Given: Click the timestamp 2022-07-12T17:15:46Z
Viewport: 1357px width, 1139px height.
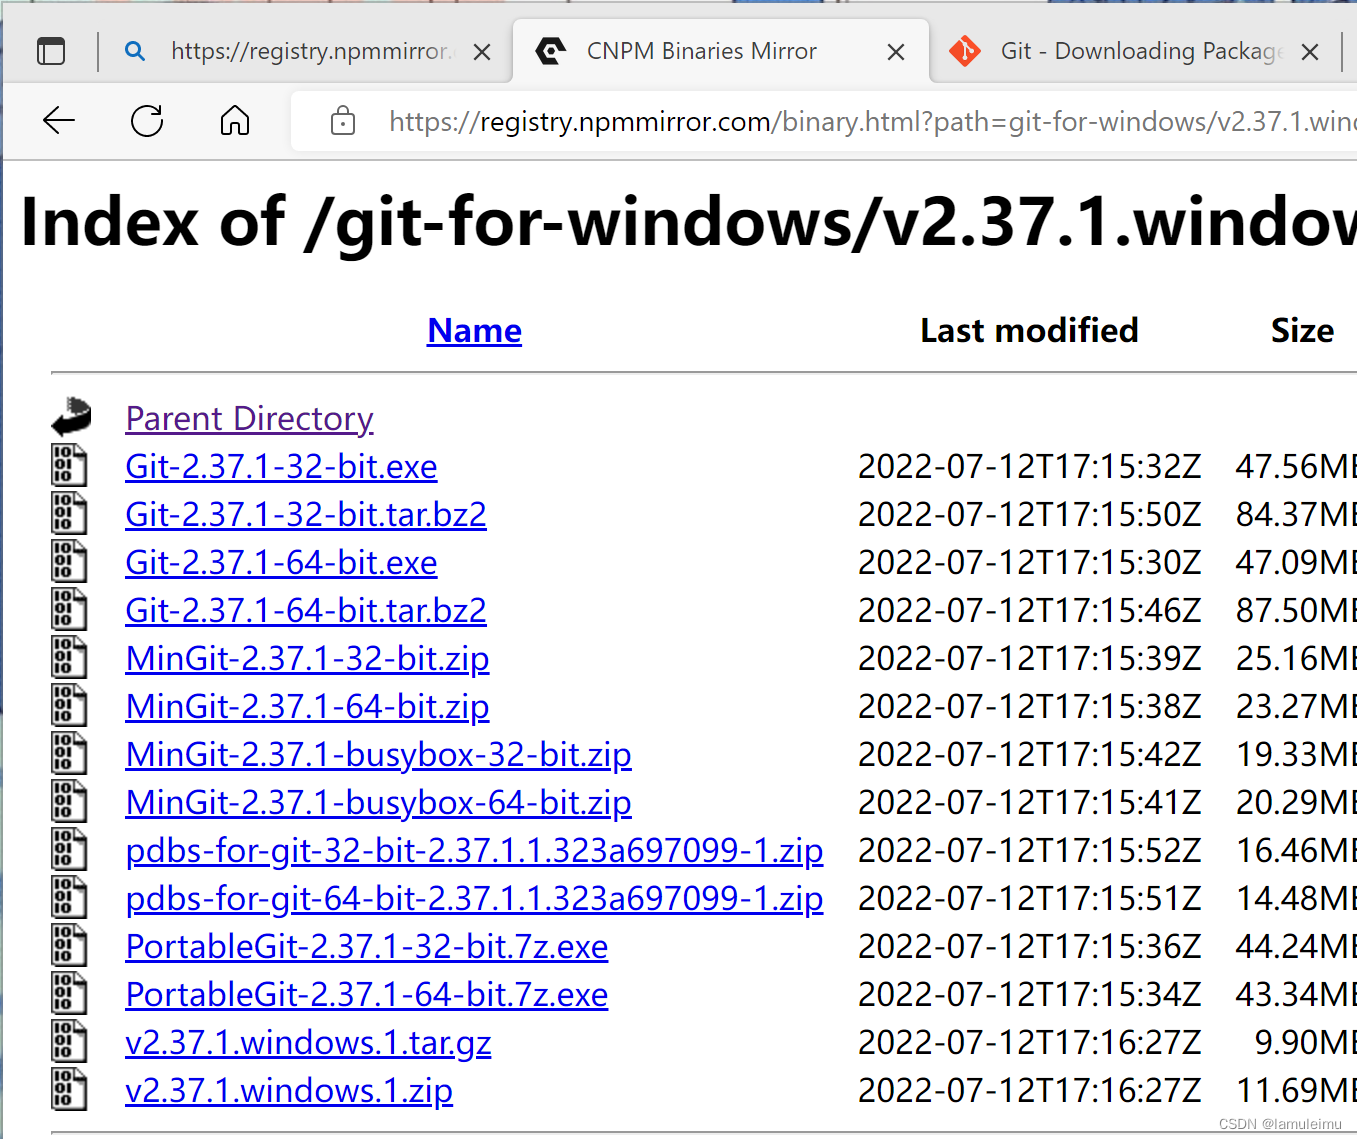Looking at the screenshot, I should click(1029, 610).
